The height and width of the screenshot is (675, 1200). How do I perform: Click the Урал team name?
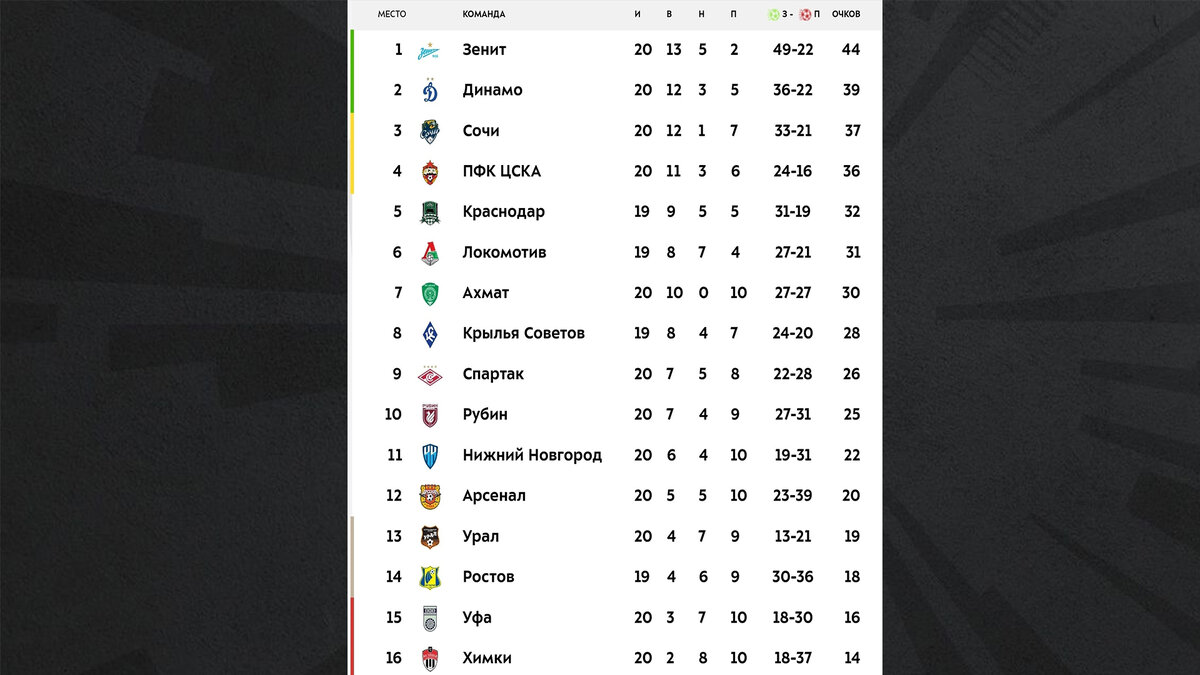point(481,536)
